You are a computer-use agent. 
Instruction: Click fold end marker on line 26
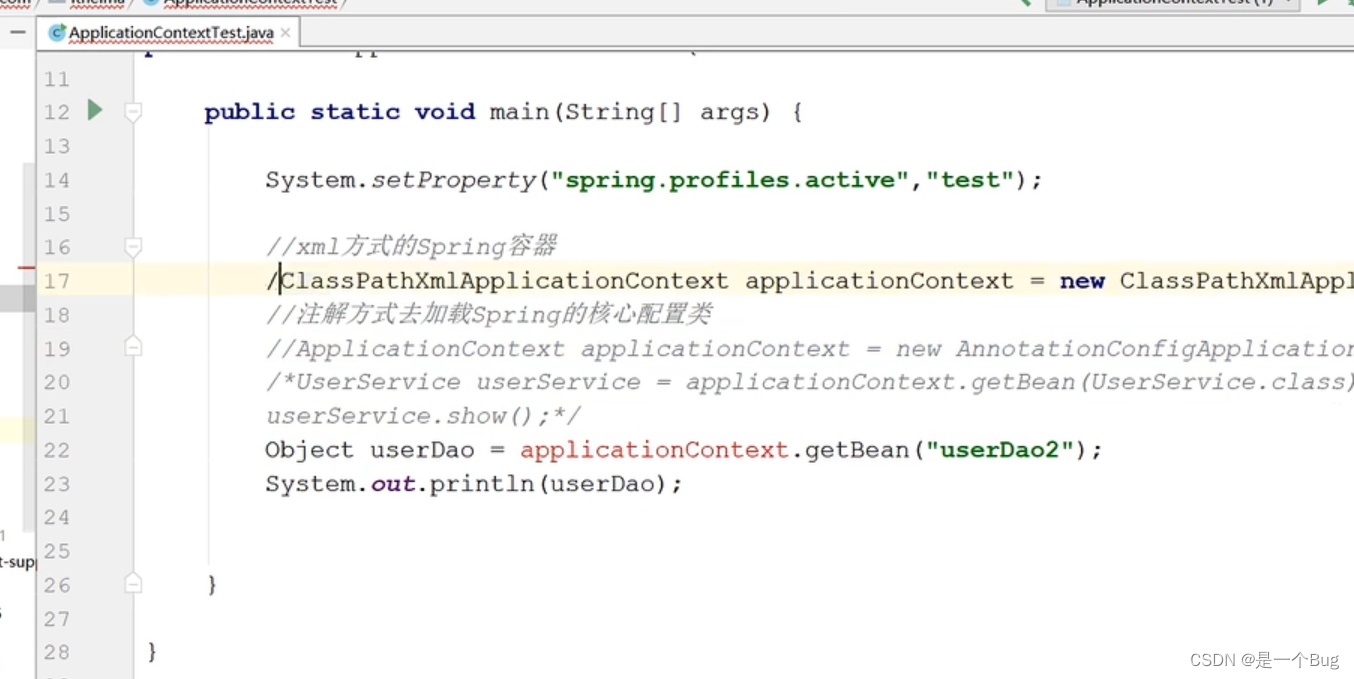(x=133, y=584)
